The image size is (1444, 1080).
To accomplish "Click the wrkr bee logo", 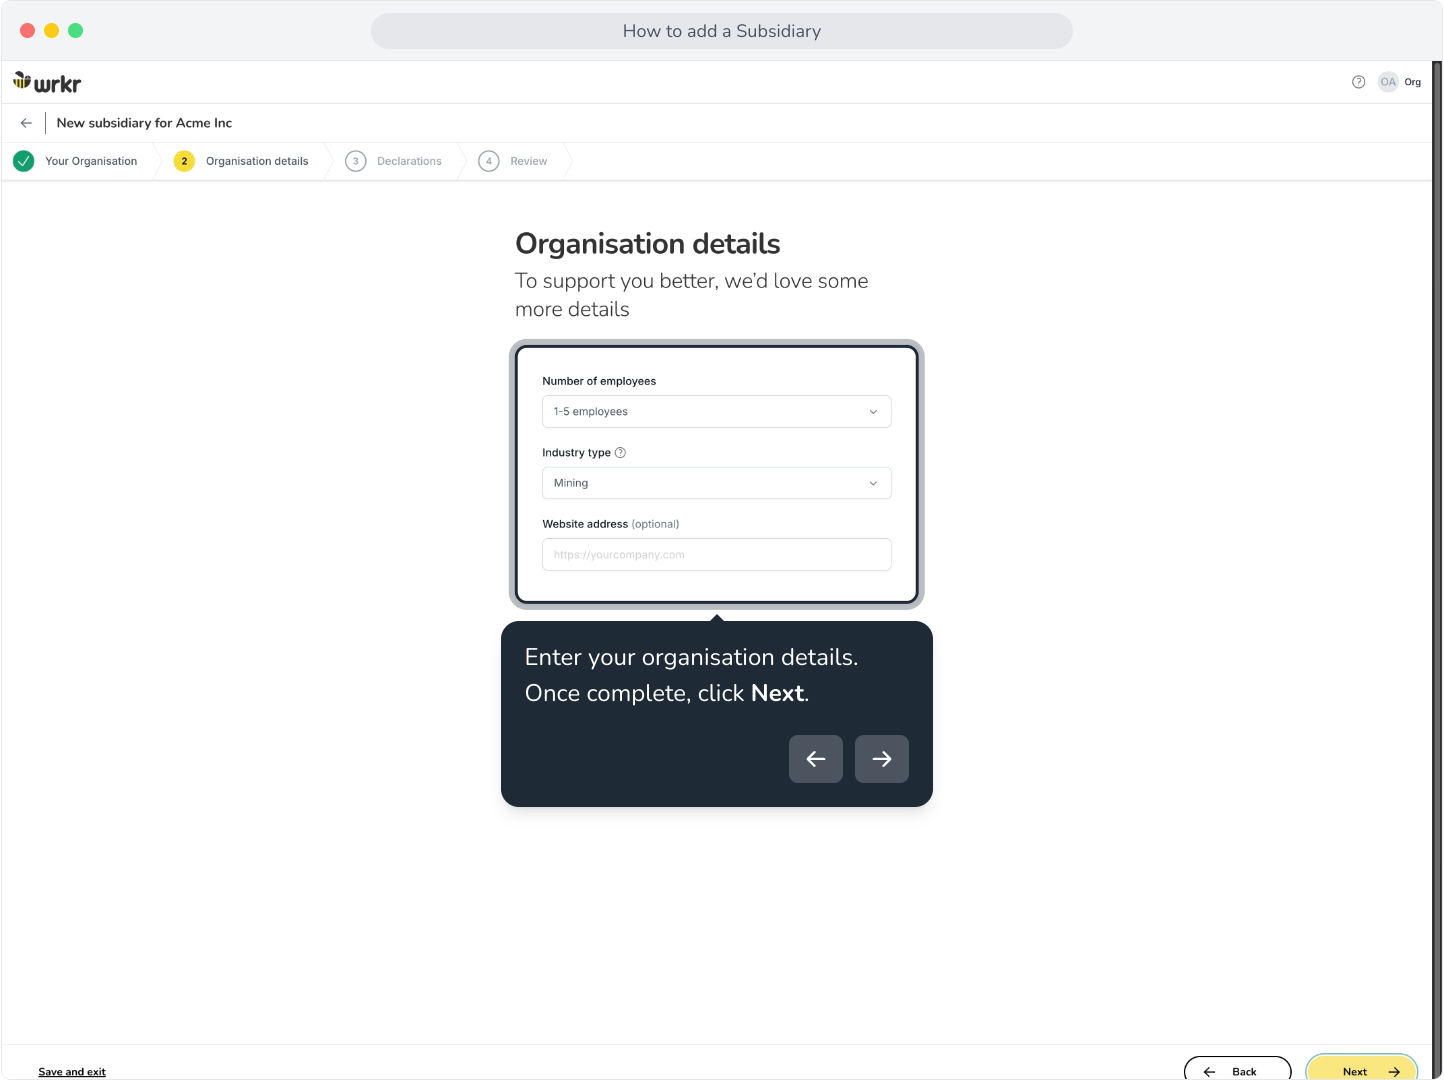I will (47, 83).
